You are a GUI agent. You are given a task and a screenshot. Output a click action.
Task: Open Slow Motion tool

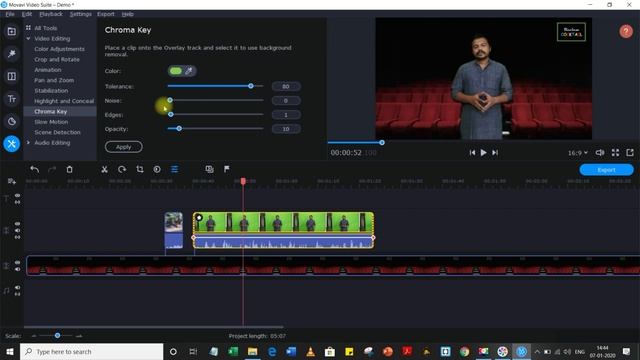[51, 122]
